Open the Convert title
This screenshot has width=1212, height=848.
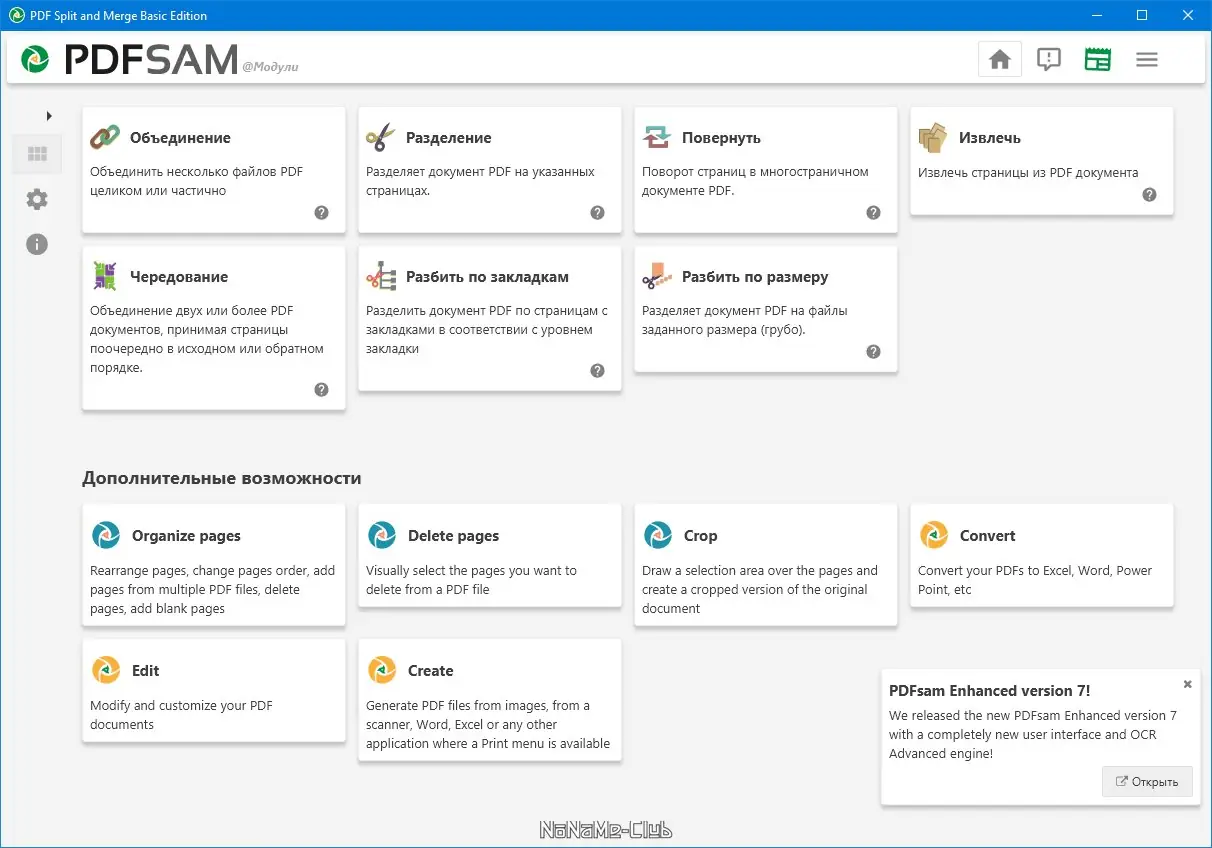(987, 536)
